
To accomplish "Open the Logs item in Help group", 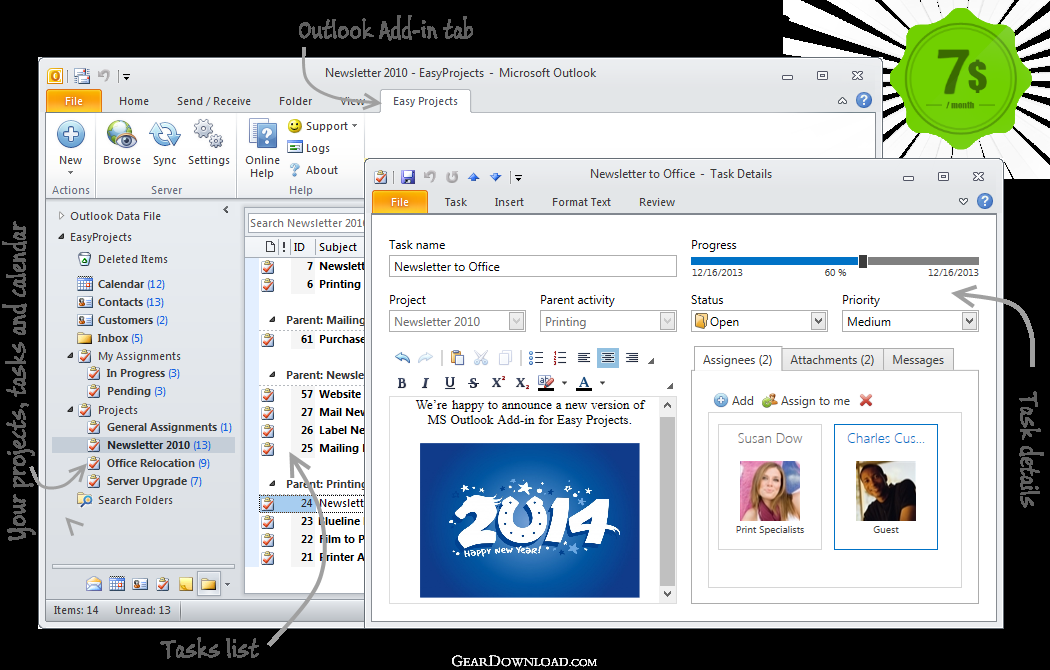I will (309, 148).
